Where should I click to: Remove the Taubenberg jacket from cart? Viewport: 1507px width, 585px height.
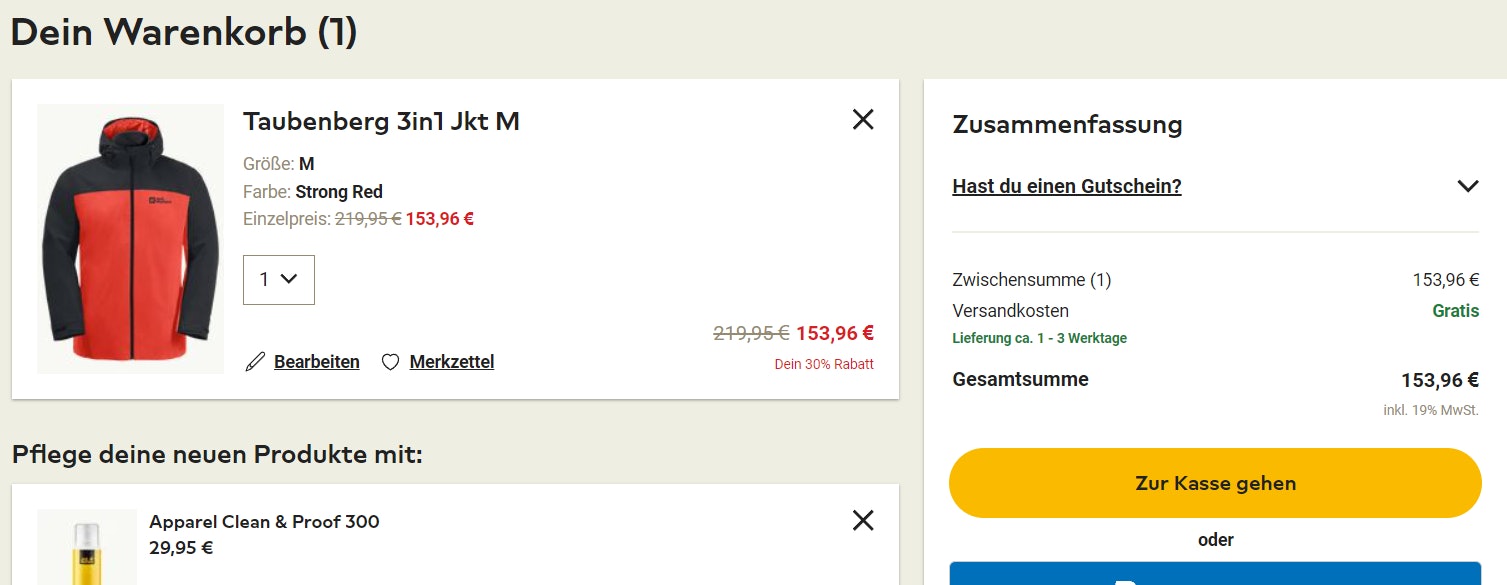[x=863, y=120]
